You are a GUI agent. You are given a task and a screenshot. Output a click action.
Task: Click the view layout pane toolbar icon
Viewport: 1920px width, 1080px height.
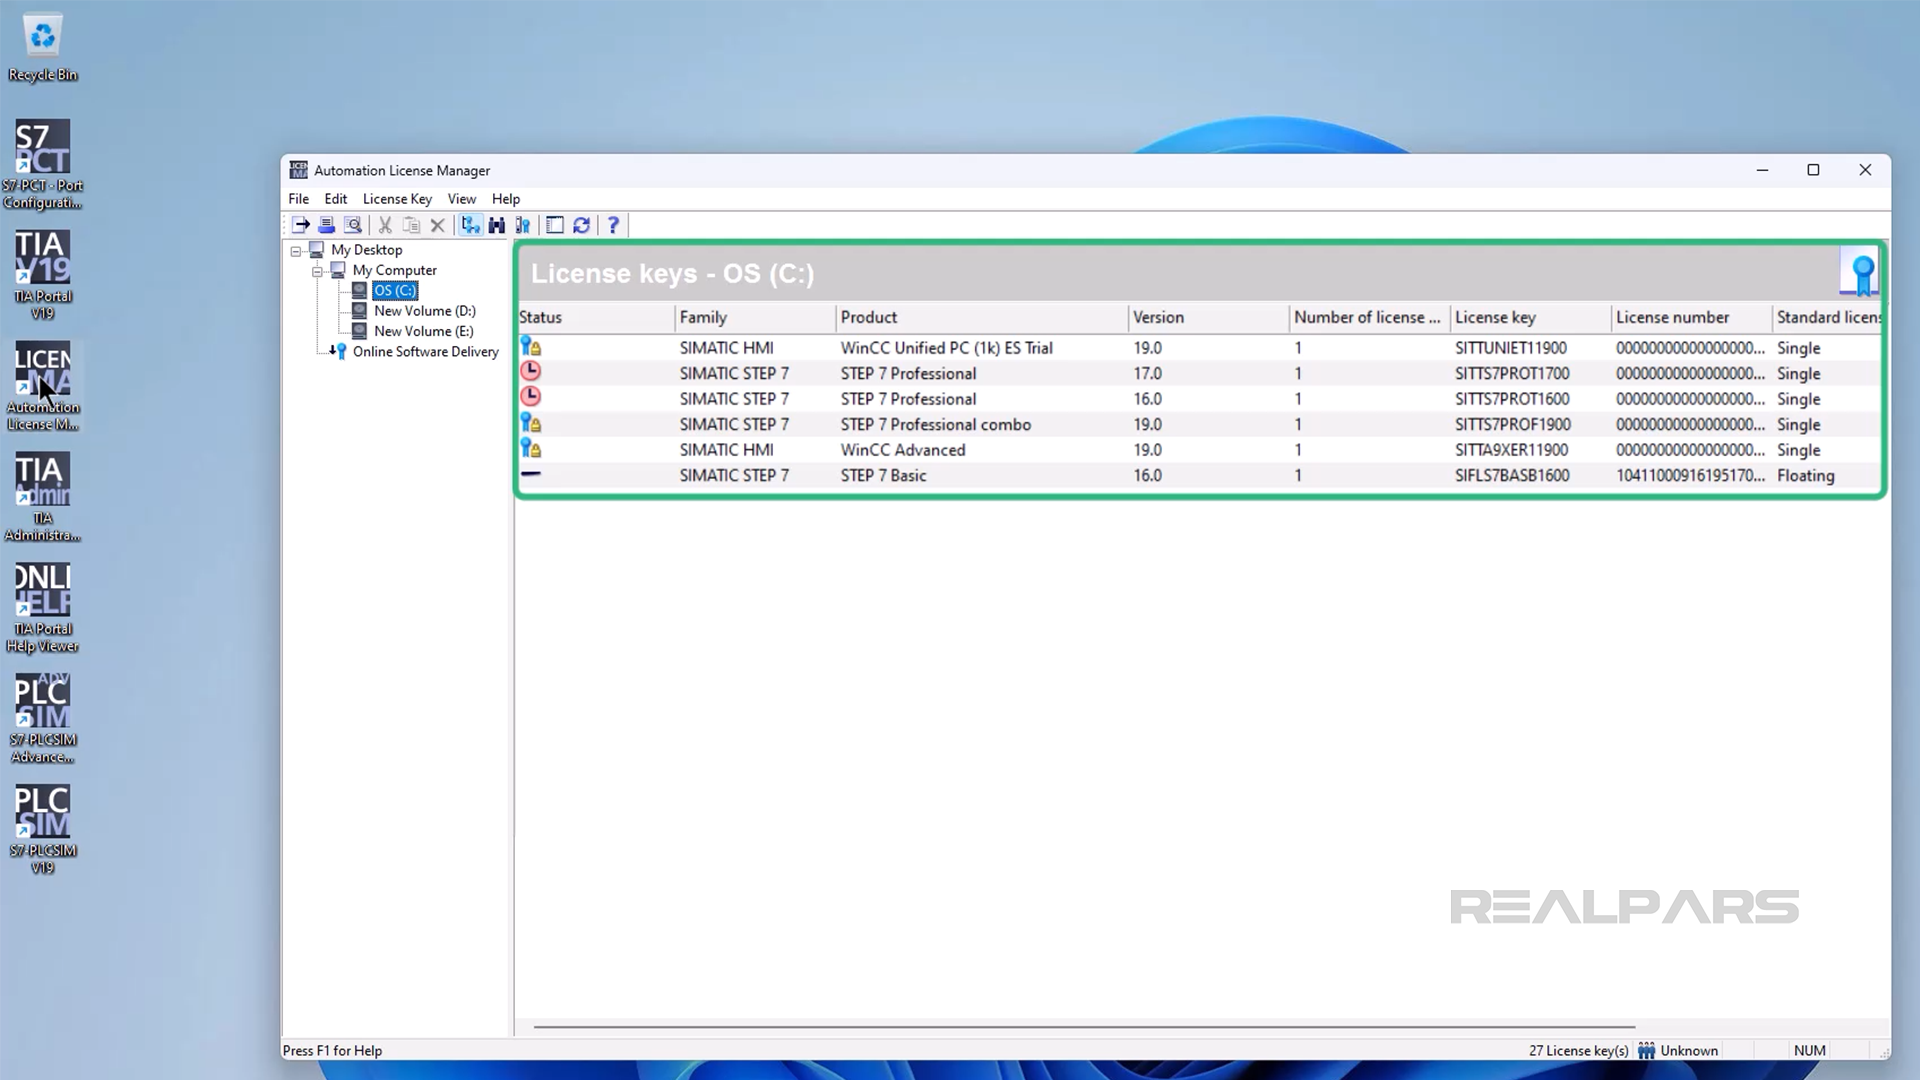[555, 225]
